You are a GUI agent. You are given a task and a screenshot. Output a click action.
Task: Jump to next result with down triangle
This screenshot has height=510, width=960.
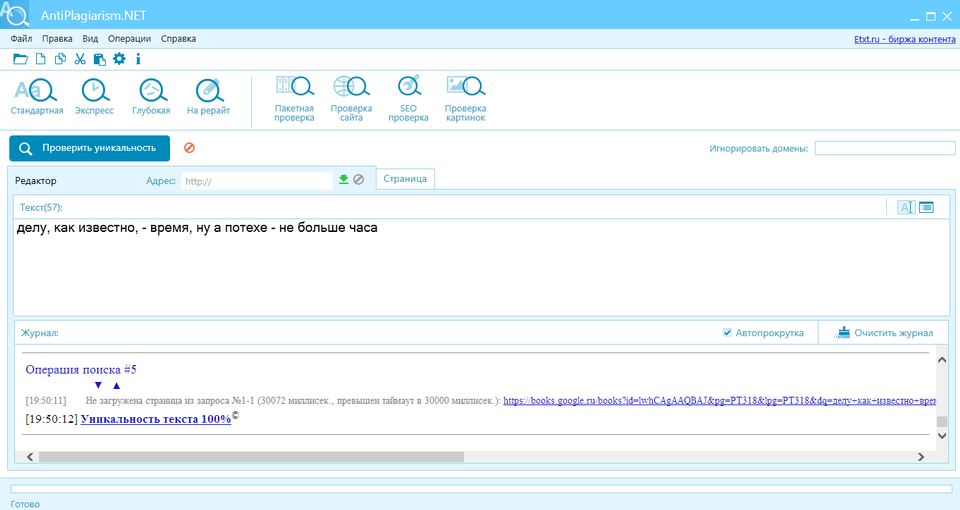coord(98,385)
